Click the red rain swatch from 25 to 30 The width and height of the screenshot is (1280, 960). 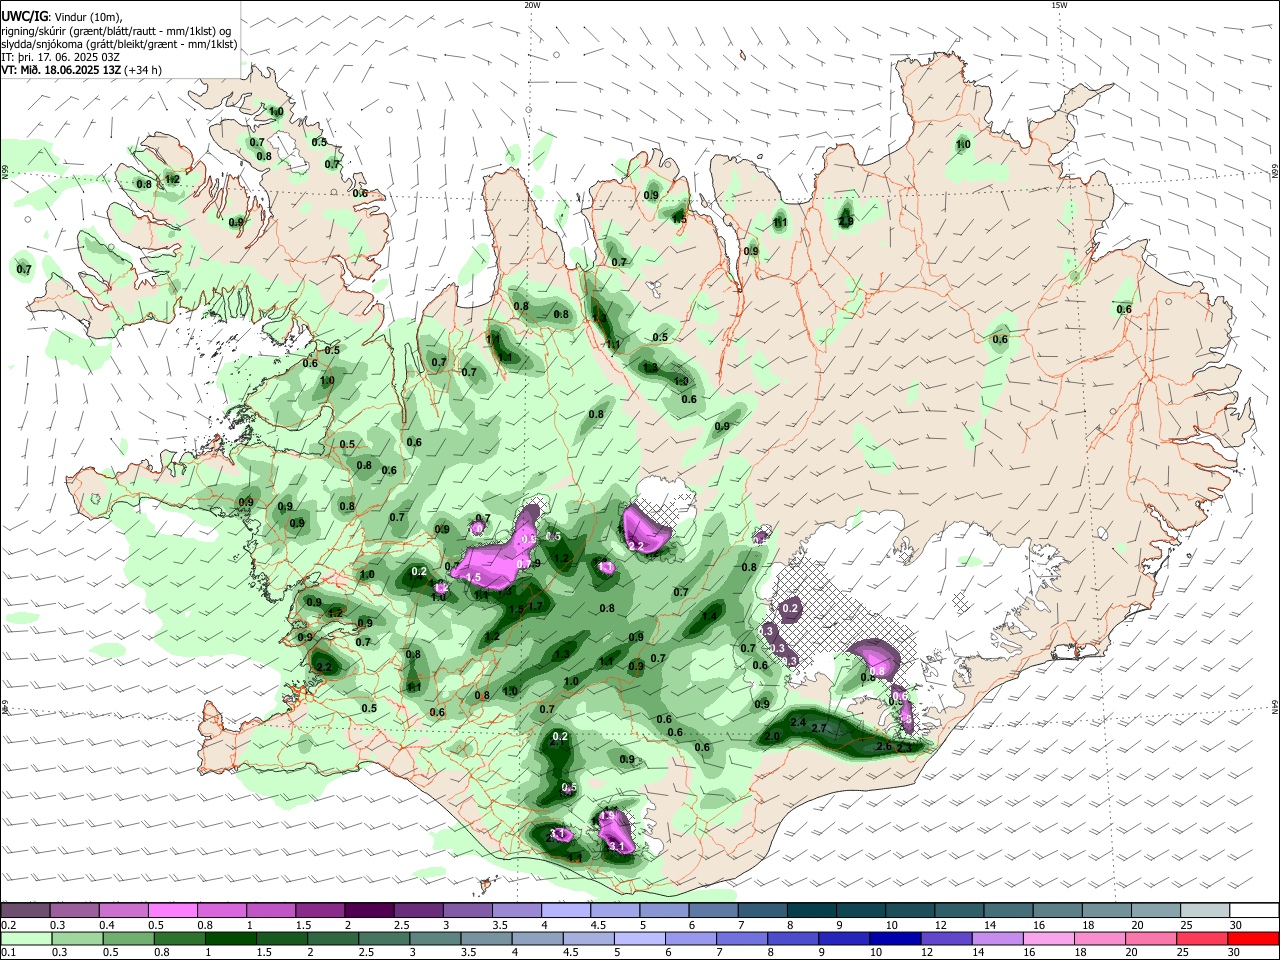click(1201, 938)
